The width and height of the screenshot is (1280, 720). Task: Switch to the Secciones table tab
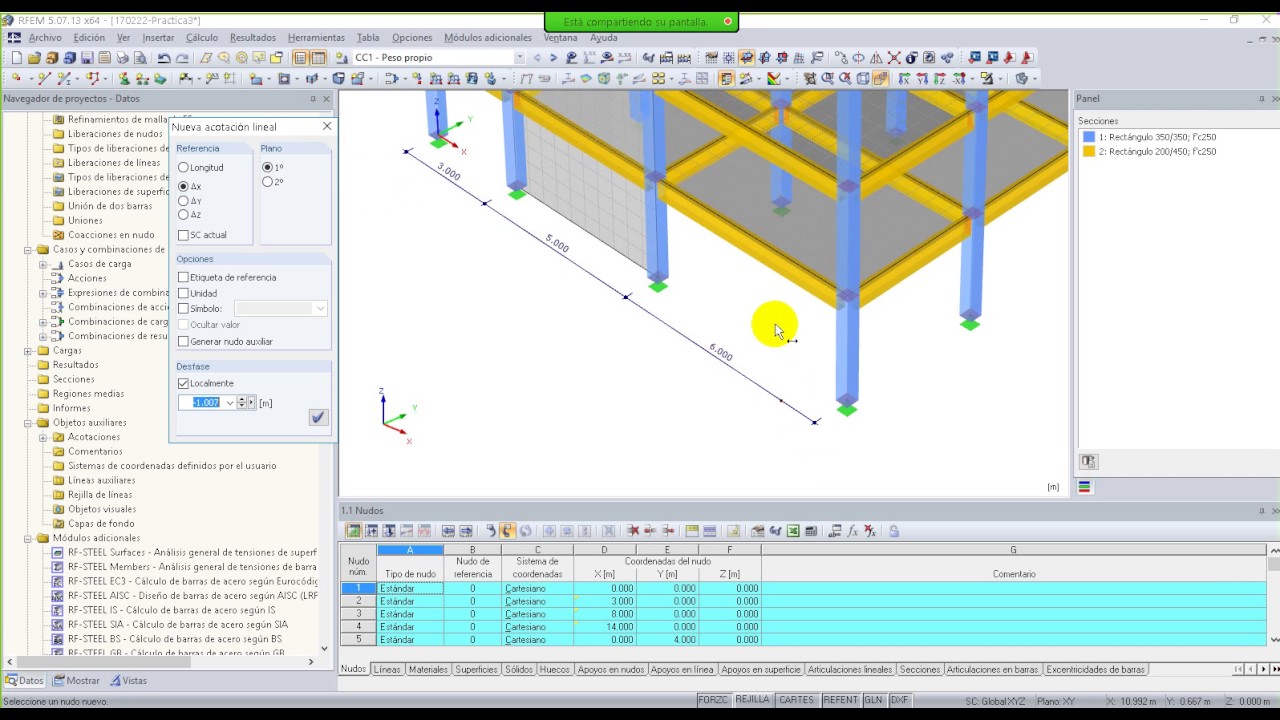tap(919, 669)
